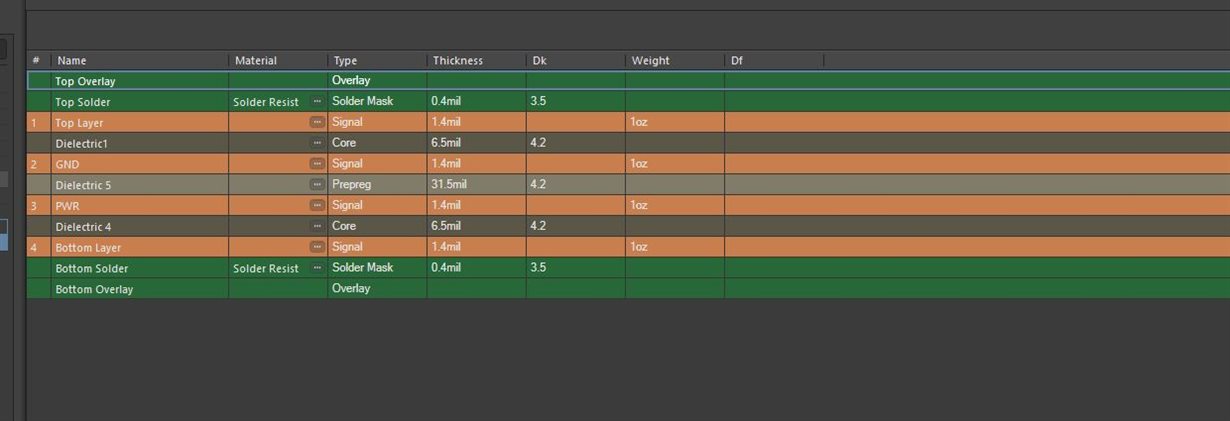Image resolution: width=1230 pixels, height=421 pixels.
Task: Click Overlay type of Bottom Overlay row
Action: 351,288
